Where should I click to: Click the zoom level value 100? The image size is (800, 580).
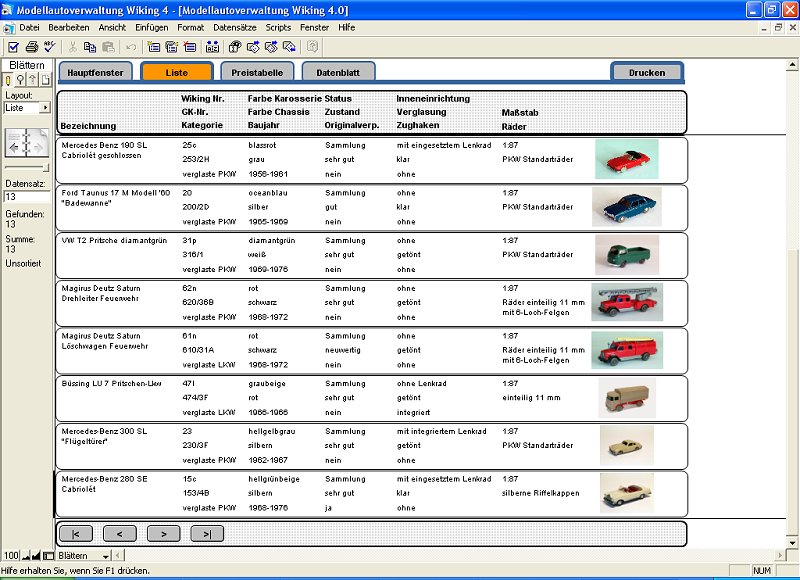[11, 556]
